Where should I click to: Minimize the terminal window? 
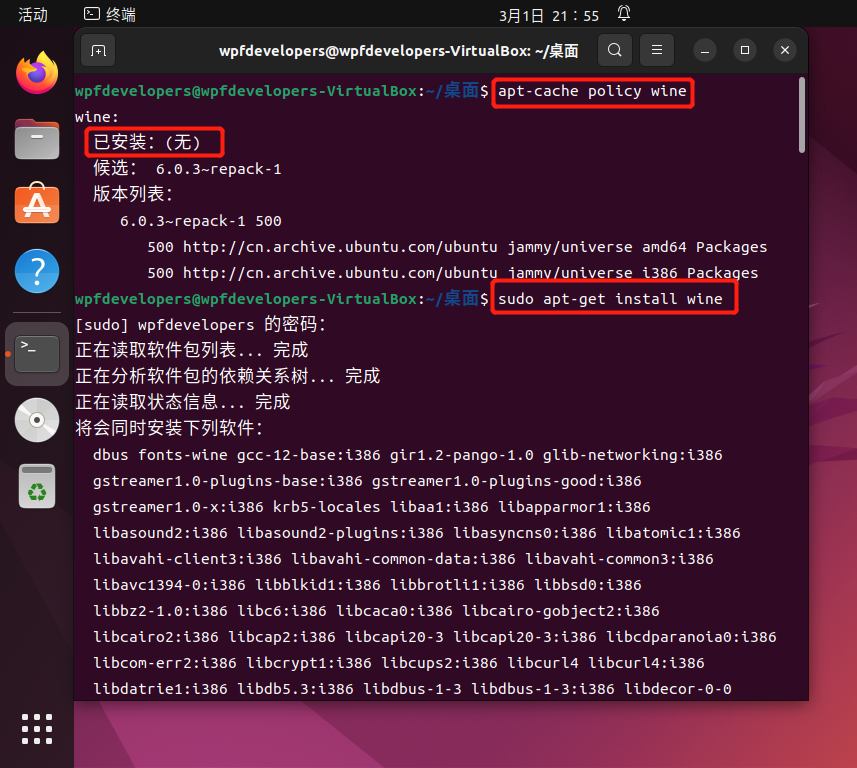pos(705,50)
